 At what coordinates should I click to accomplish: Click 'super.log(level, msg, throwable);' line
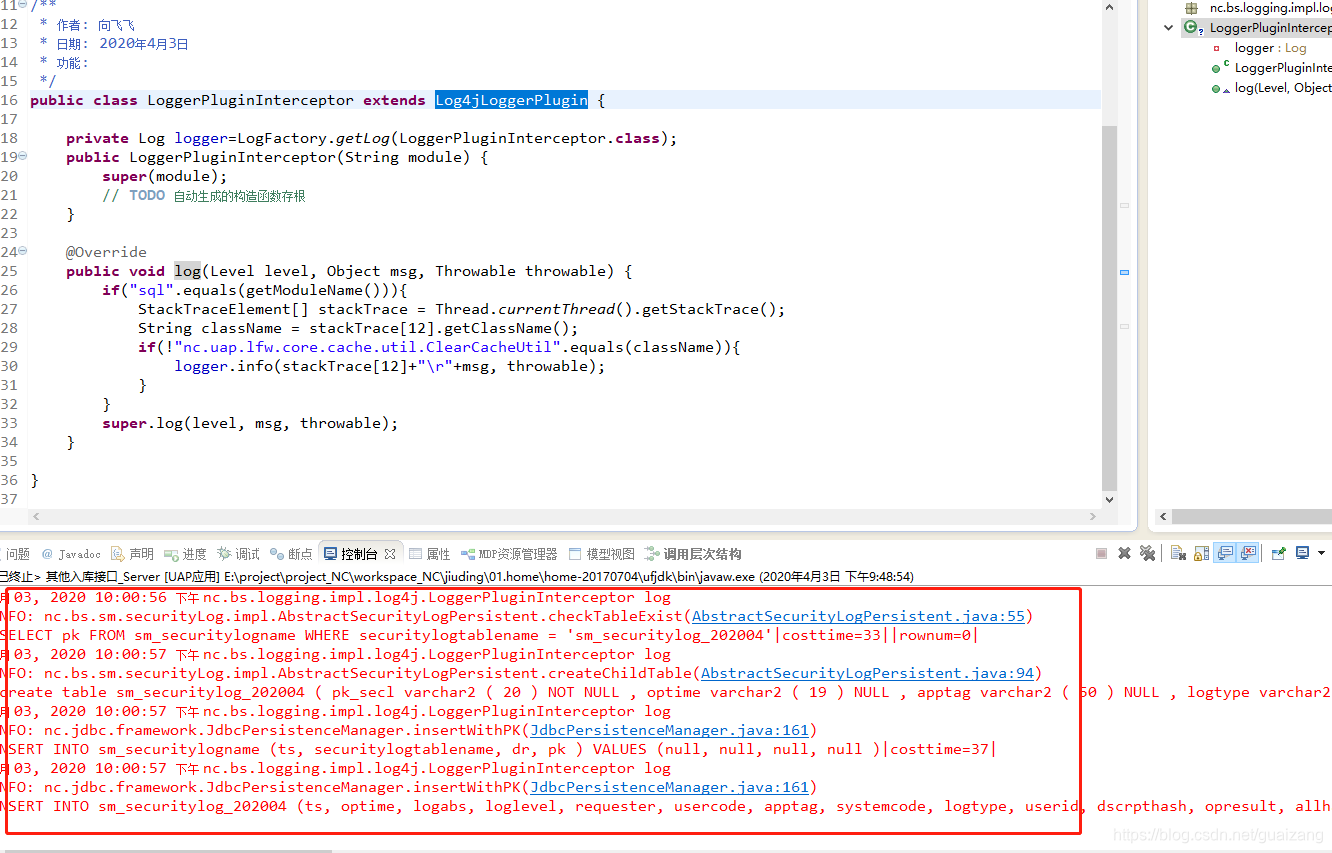pyautogui.click(x=250, y=423)
